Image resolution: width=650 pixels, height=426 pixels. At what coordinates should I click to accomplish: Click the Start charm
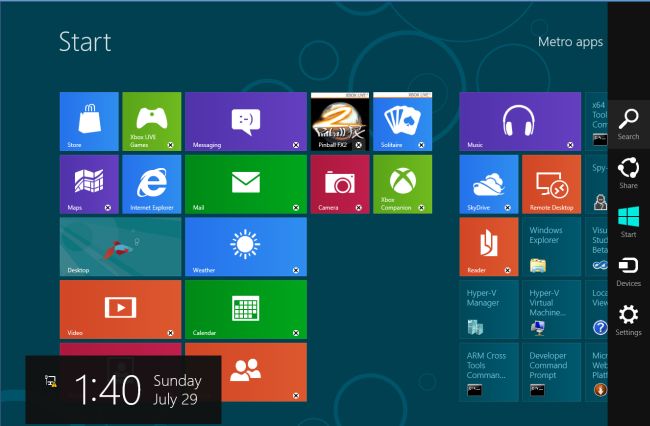[628, 222]
